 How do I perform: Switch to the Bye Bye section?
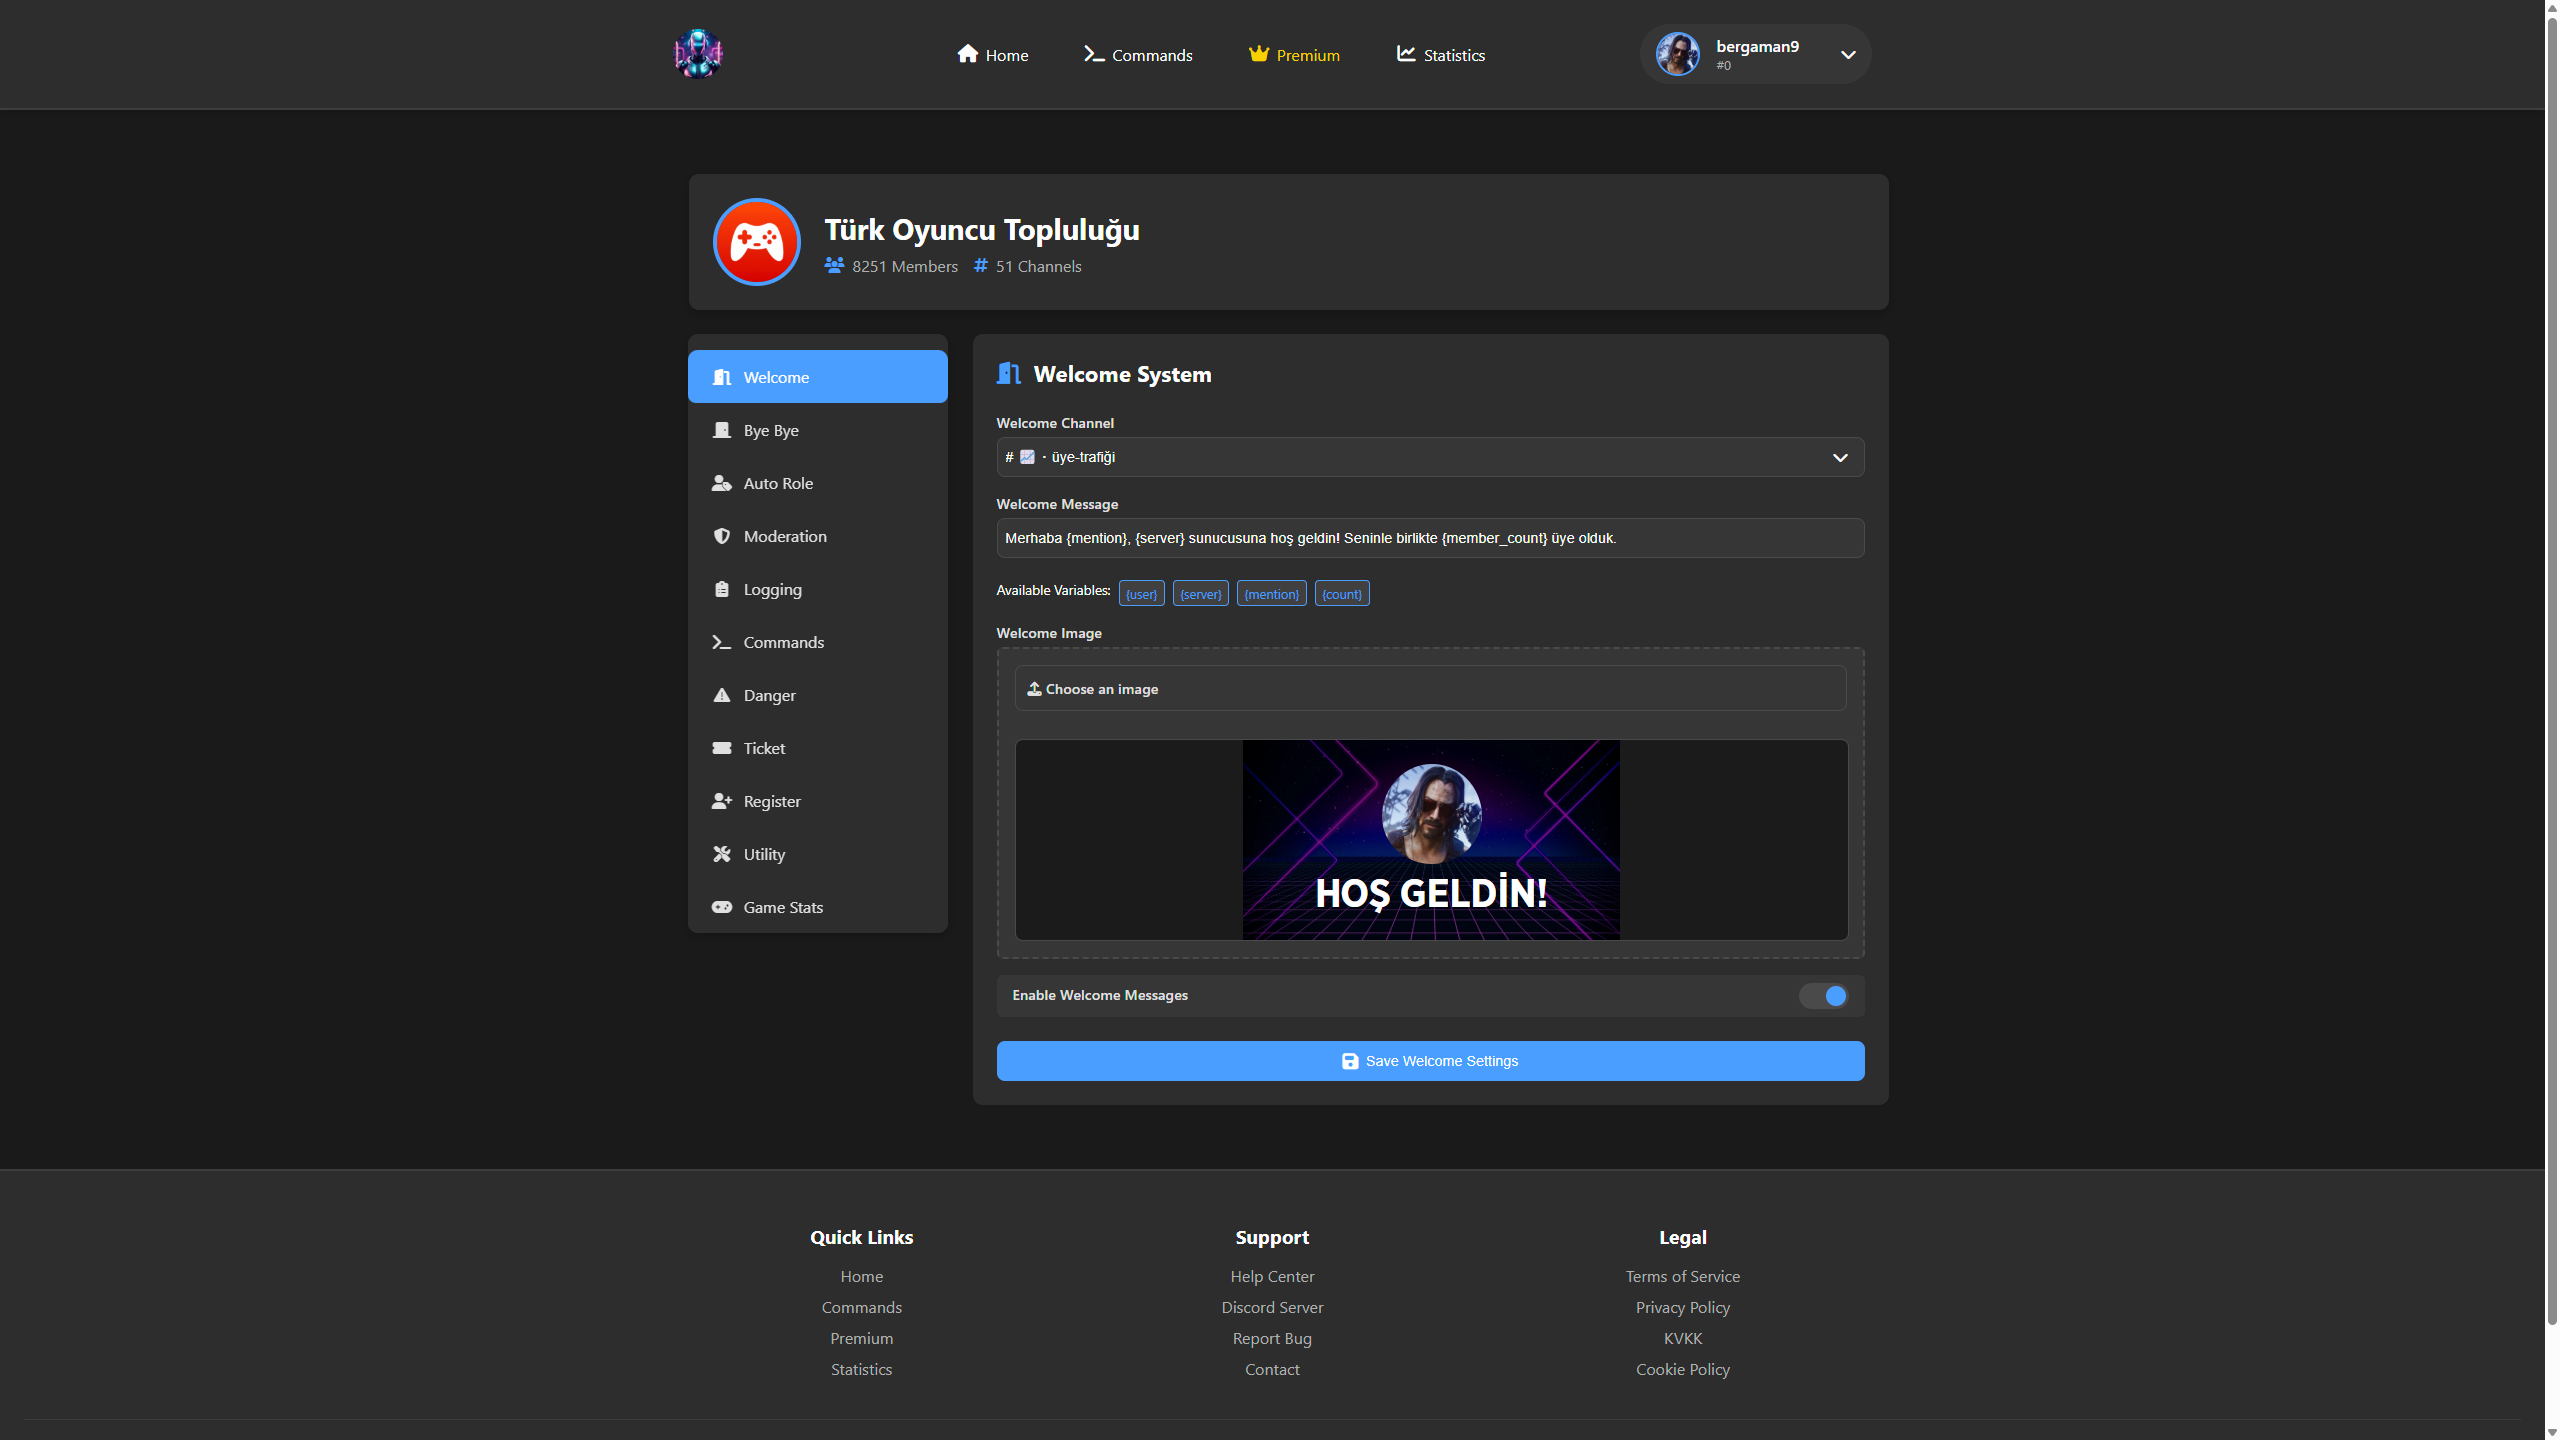click(818, 430)
